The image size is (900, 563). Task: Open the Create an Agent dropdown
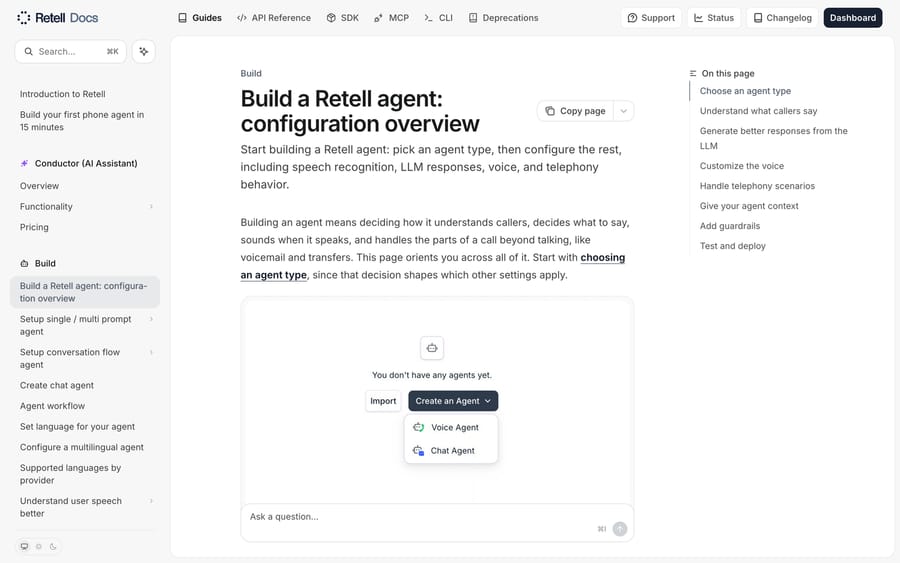pos(453,401)
